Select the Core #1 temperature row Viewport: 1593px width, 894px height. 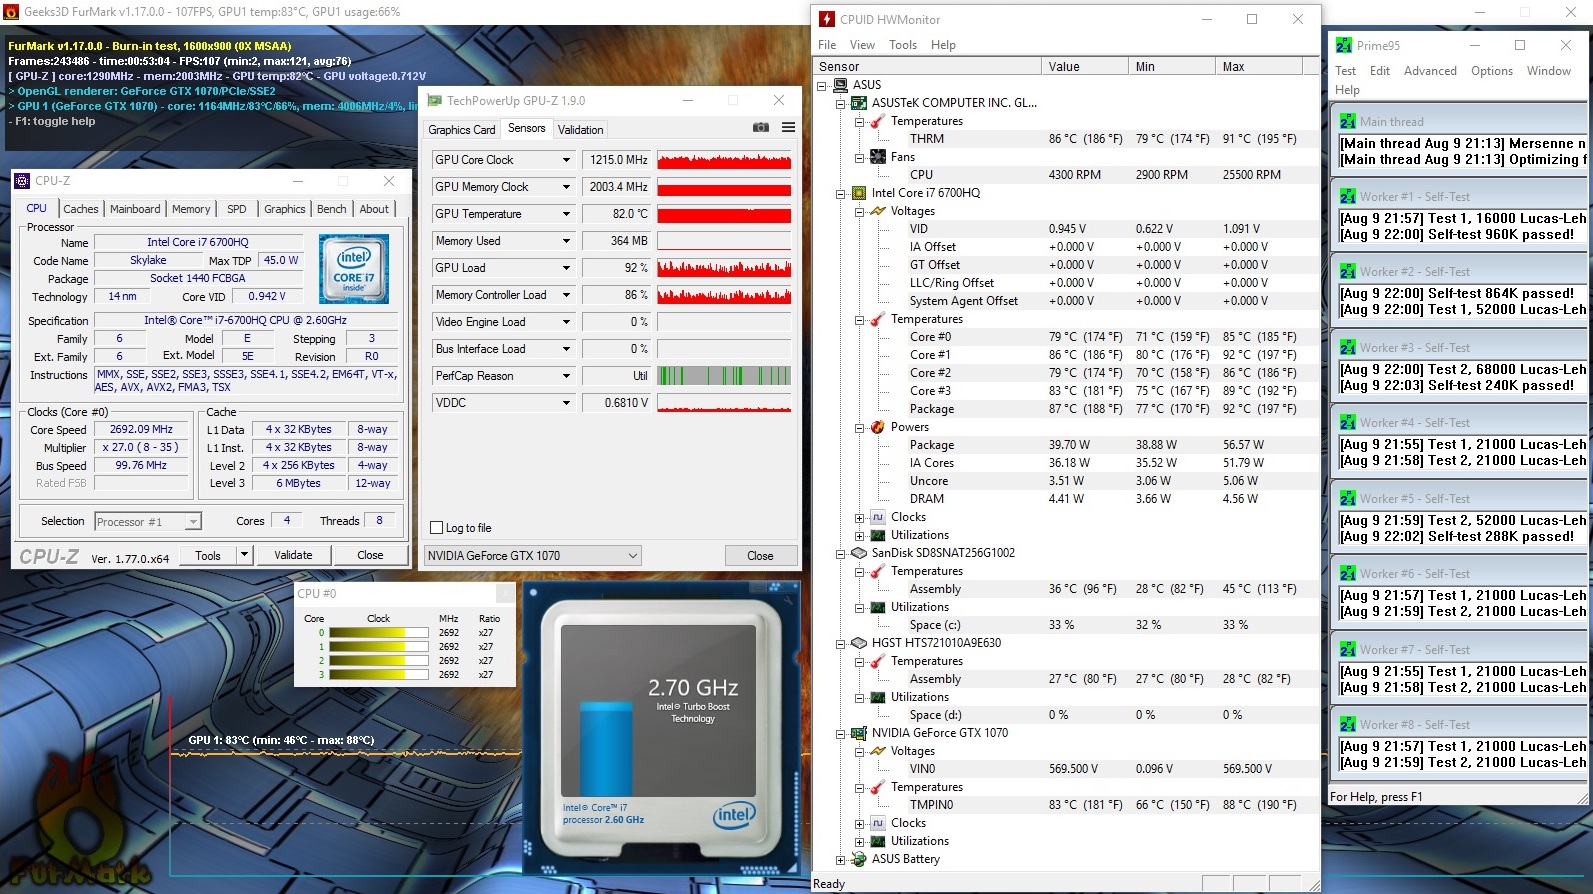pos(1065,355)
